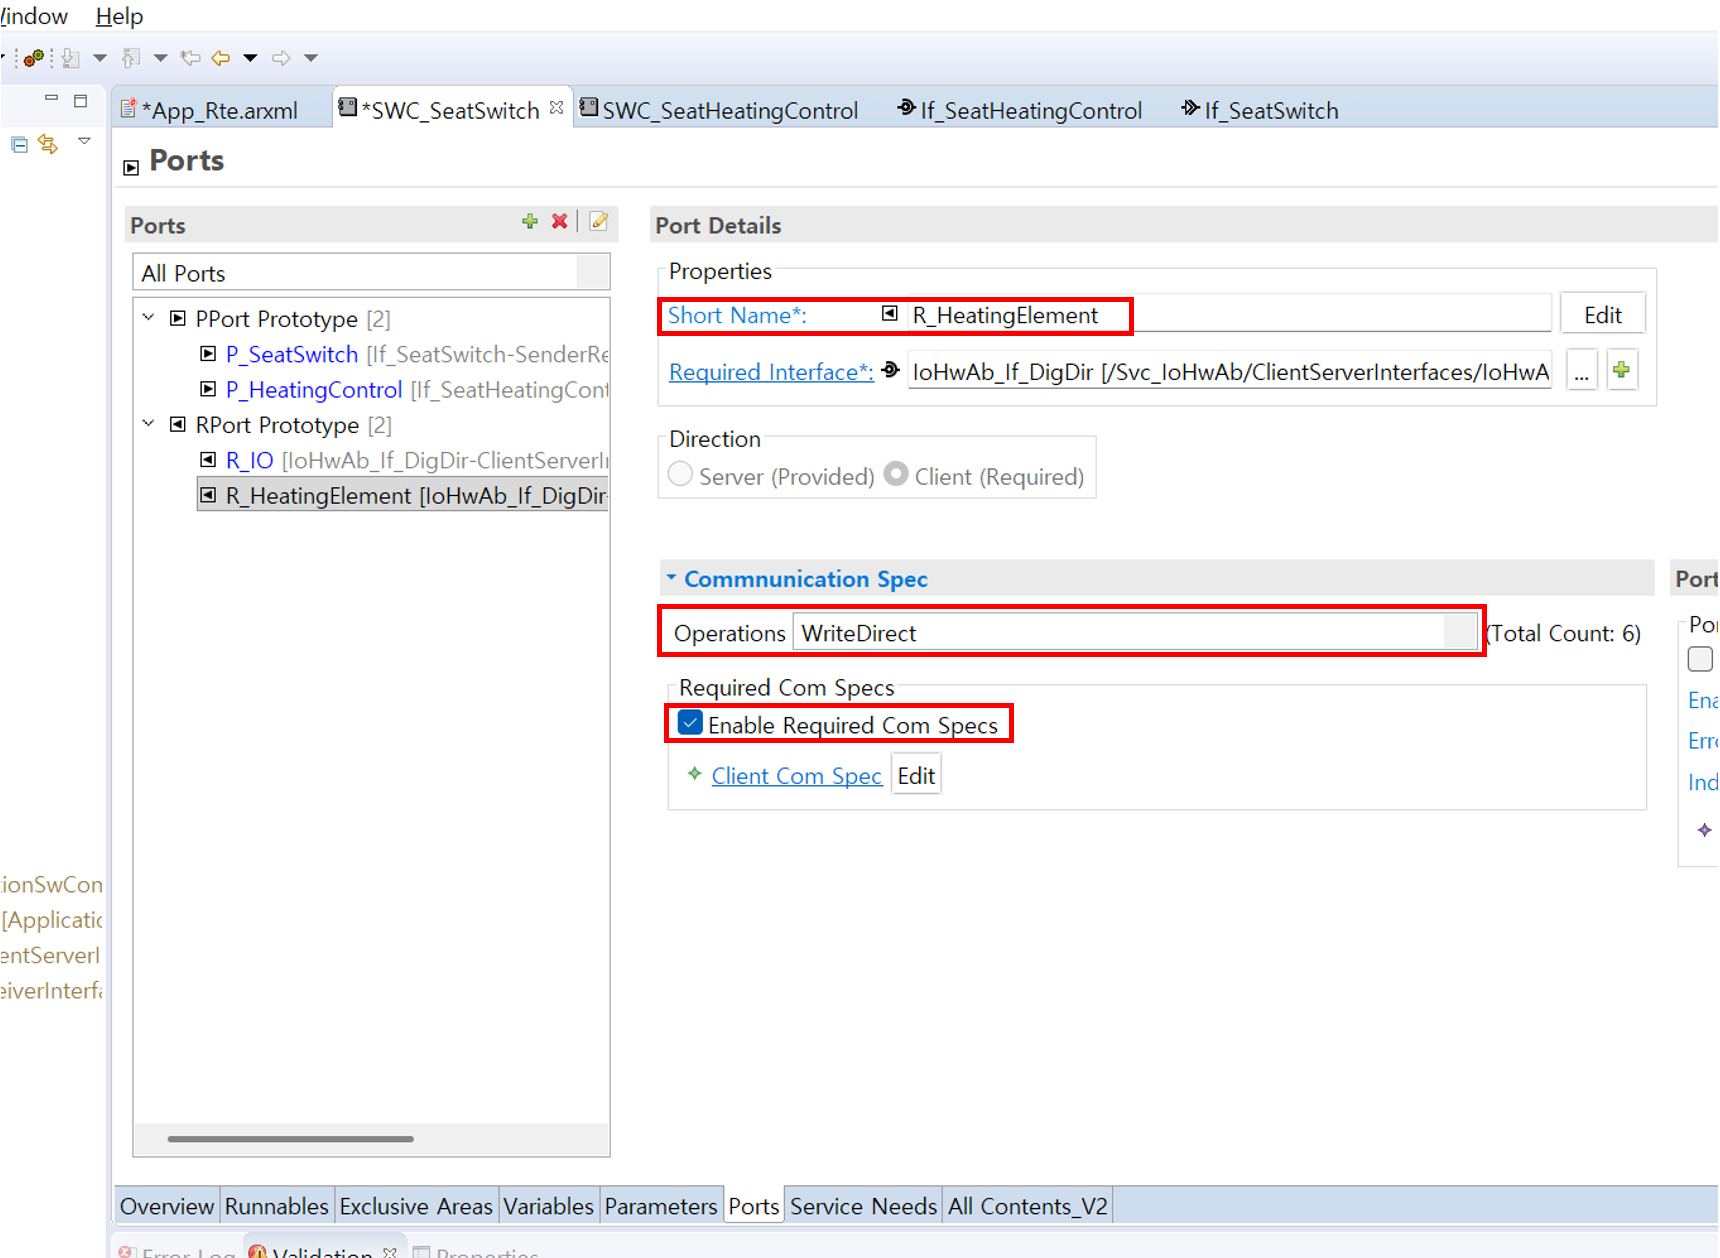This screenshot has height=1258, width=1720.
Task: Click the pencil edit port icon
Action: point(599,222)
